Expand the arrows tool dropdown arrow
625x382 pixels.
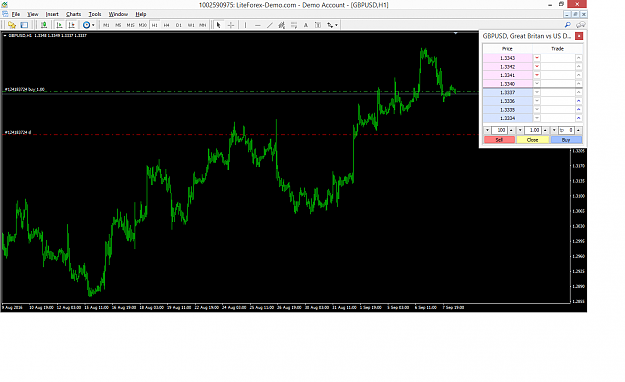336,25
